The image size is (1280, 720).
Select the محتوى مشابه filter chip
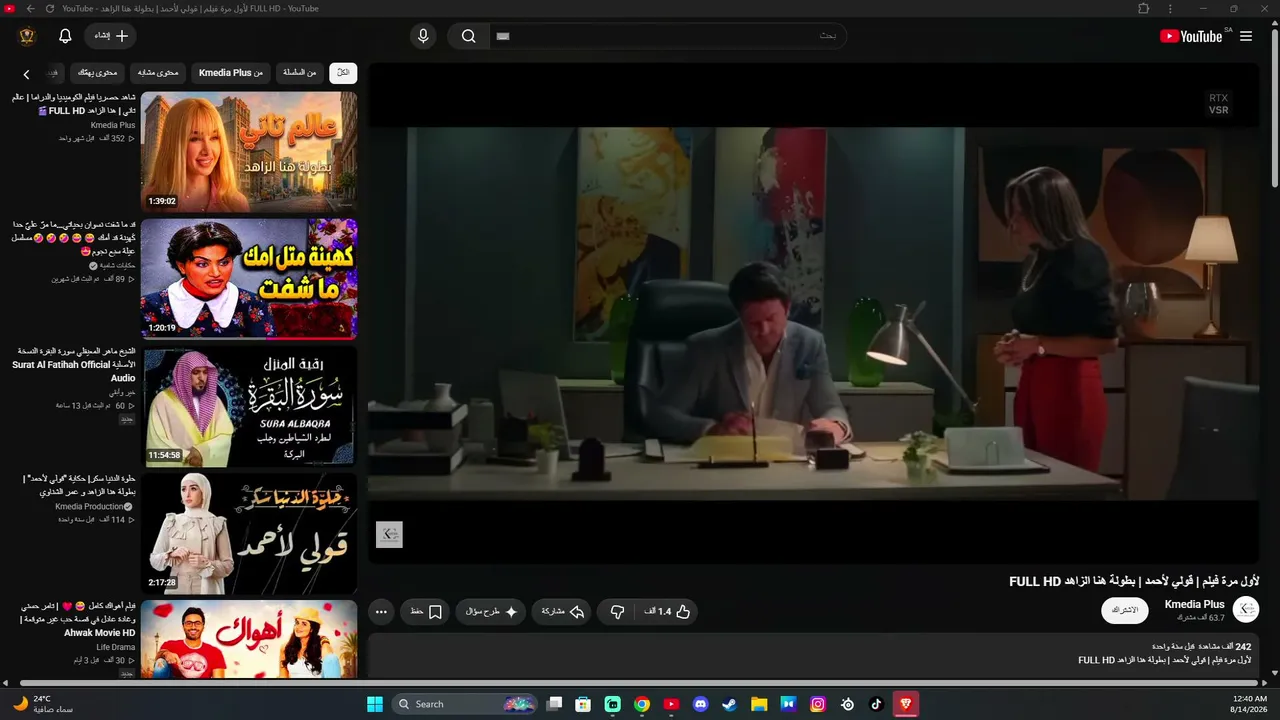click(158, 72)
